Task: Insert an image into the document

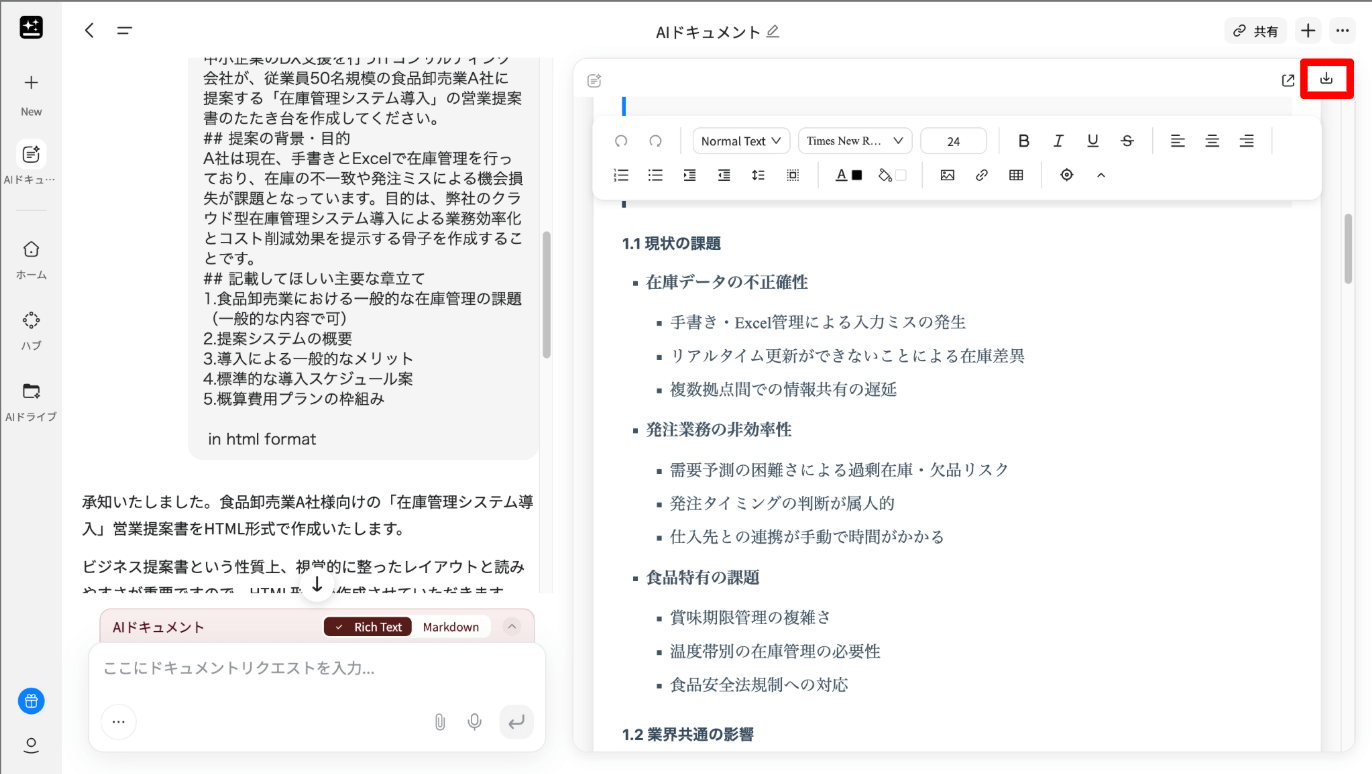Action: (x=947, y=175)
